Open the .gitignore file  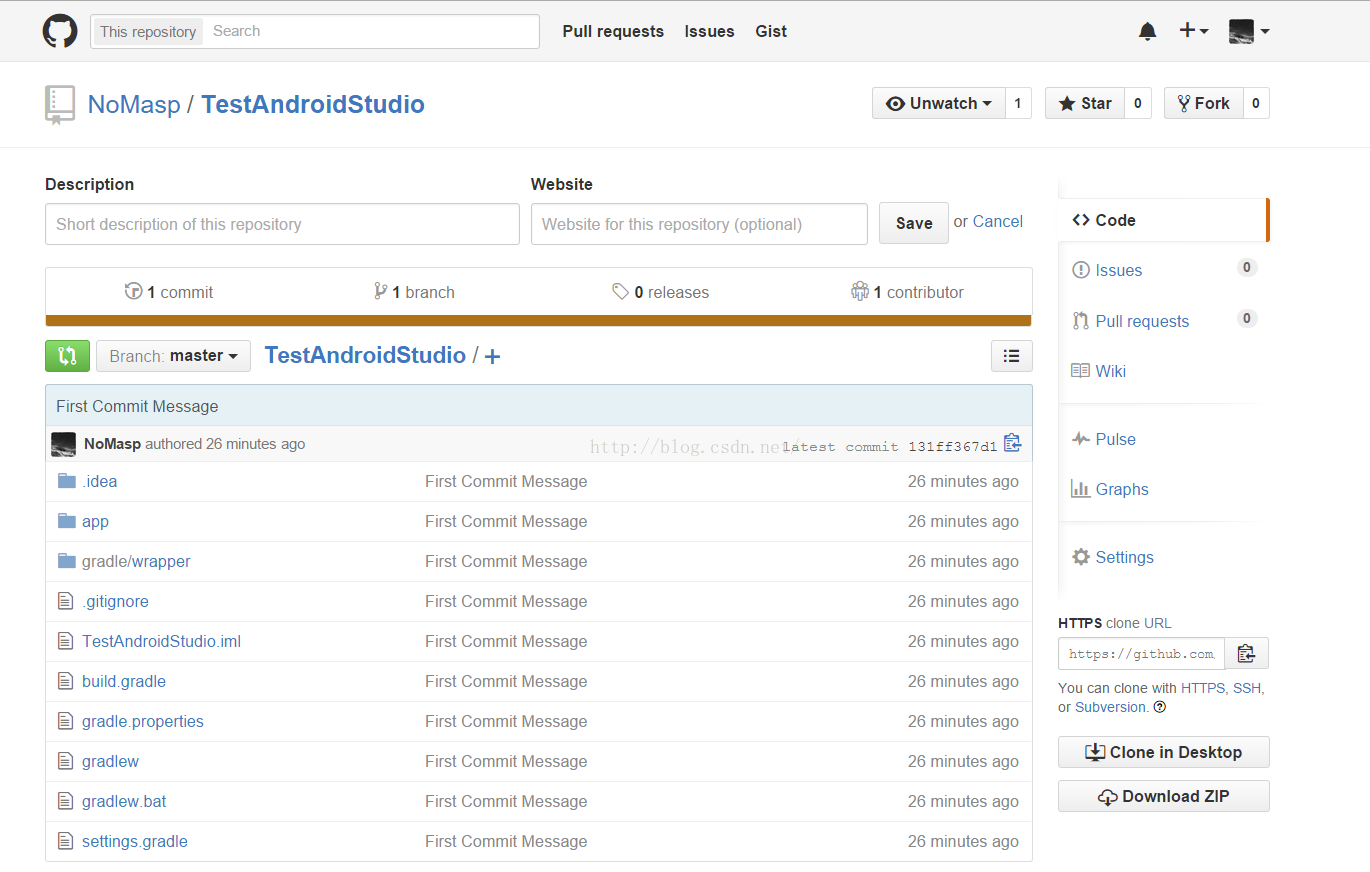click(x=115, y=601)
